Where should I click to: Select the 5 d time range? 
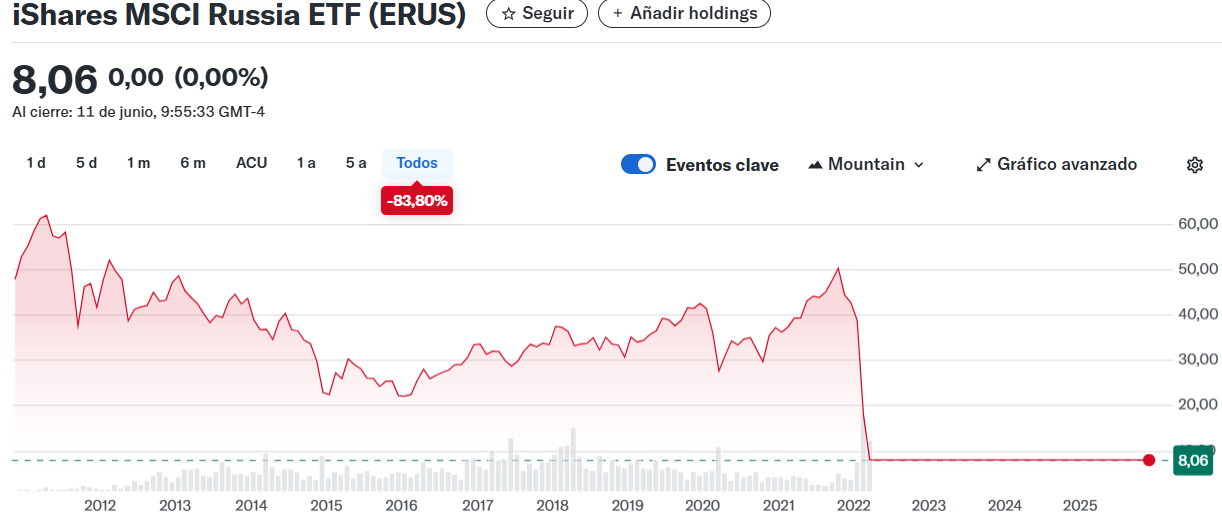pyautogui.click(x=86, y=163)
